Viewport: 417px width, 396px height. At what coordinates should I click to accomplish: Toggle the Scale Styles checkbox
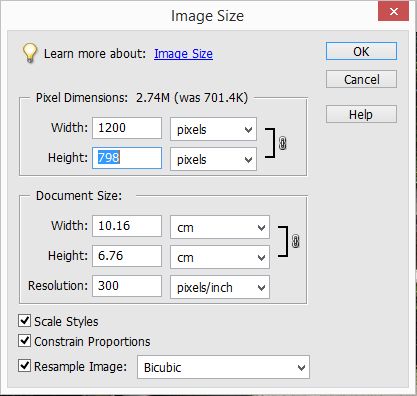(x=24, y=321)
